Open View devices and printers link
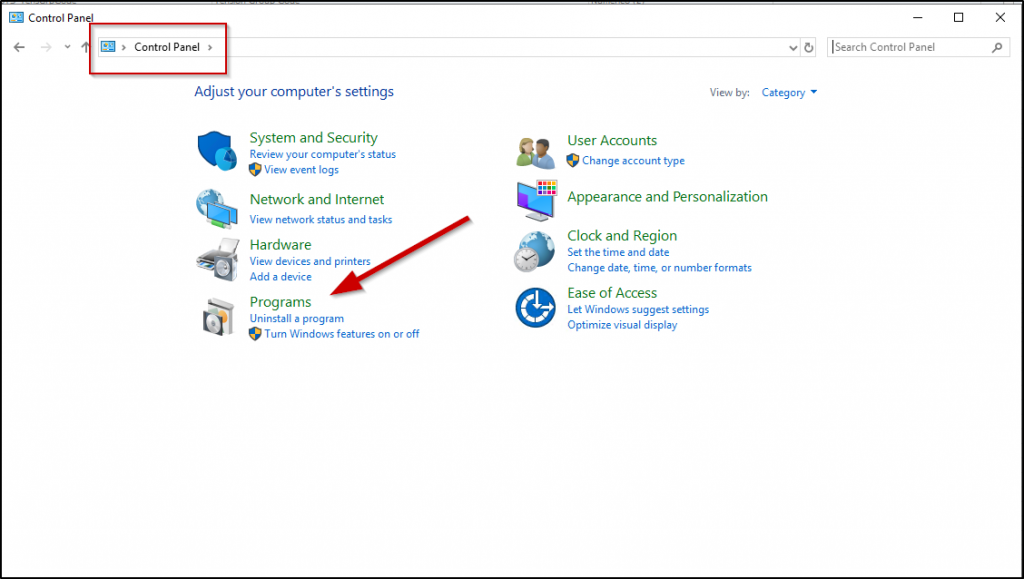The height and width of the screenshot is (579, 1024). (x=310, y=261)
